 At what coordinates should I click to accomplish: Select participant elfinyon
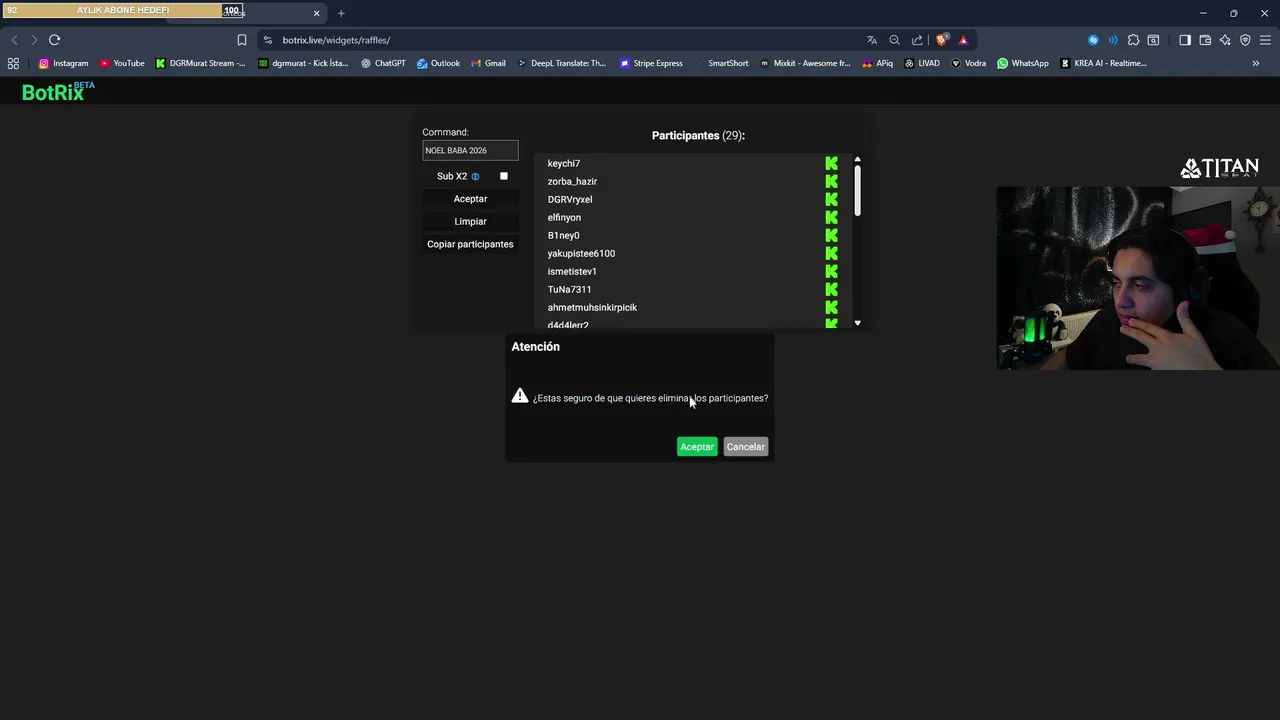pyautogui.click(x=564, y=218)
